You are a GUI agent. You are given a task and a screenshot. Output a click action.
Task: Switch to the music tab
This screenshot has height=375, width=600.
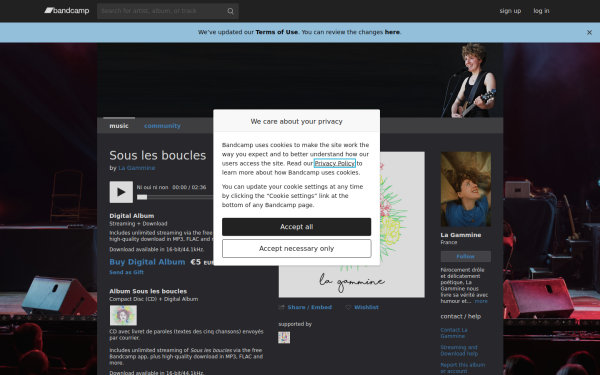pos(119,126)
